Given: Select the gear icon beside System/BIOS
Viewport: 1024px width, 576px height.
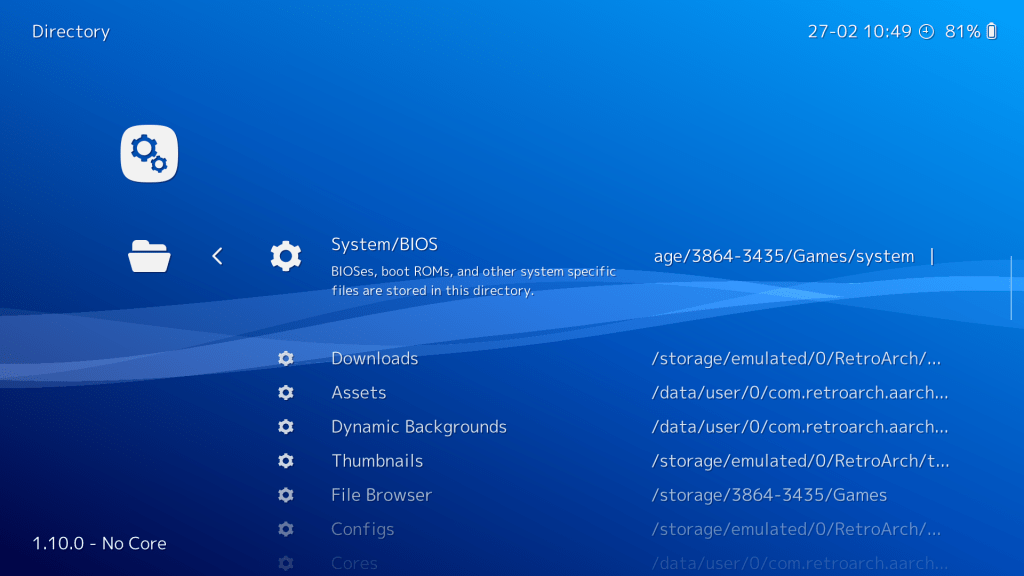Looking at the screenshot, I should pyautogui.click(x=285, y=255).
